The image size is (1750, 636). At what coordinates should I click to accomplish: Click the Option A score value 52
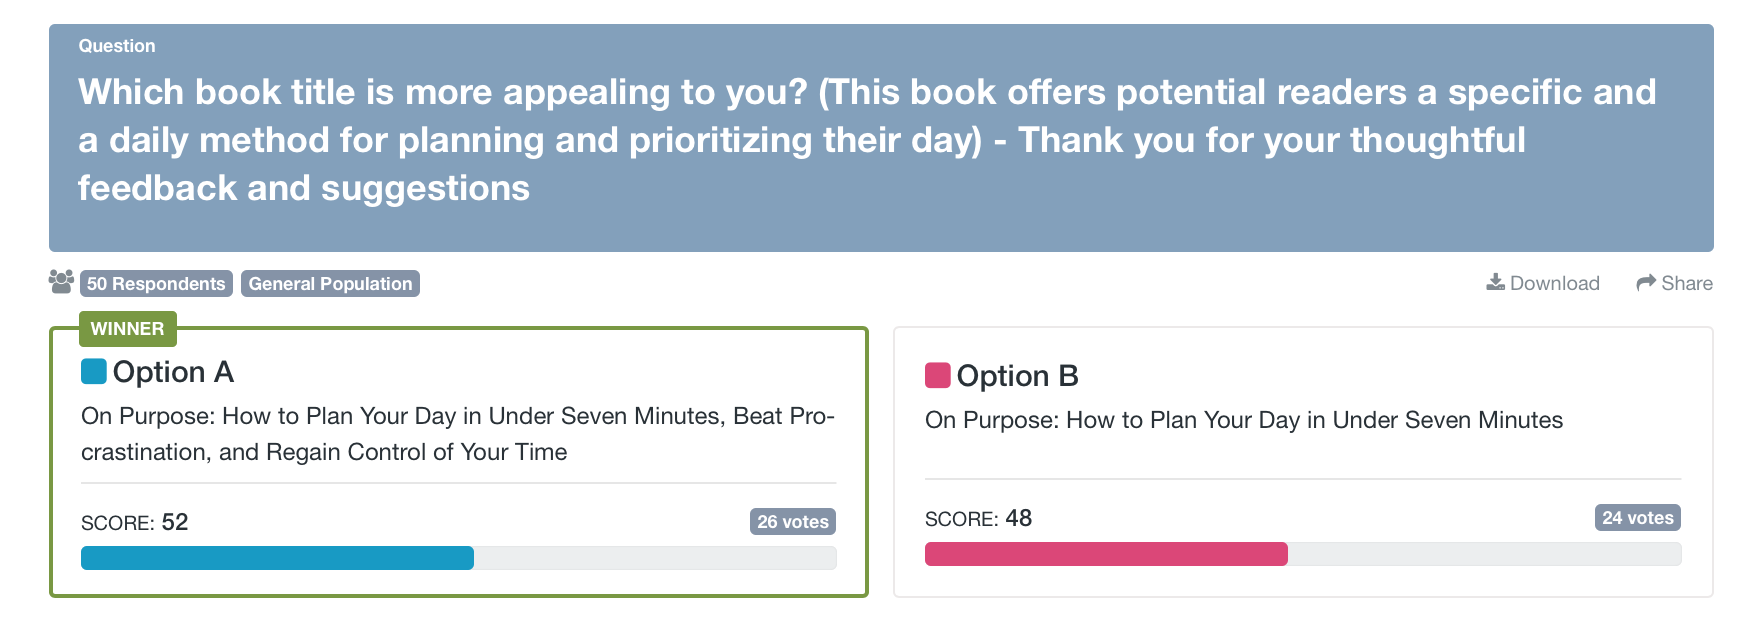178,521
